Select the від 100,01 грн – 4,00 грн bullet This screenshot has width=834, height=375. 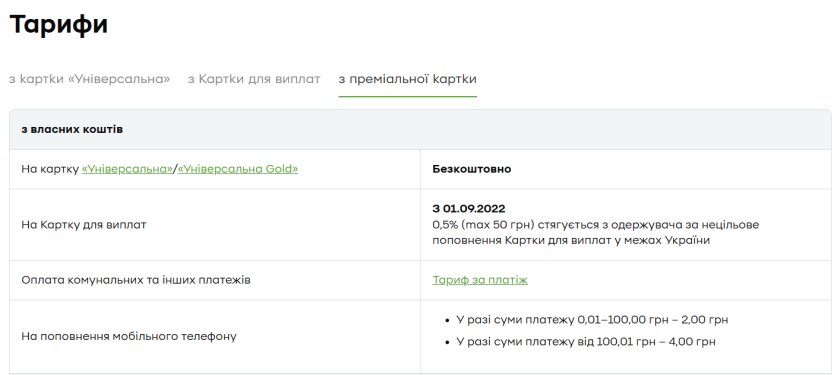click(x=586, y=341)
